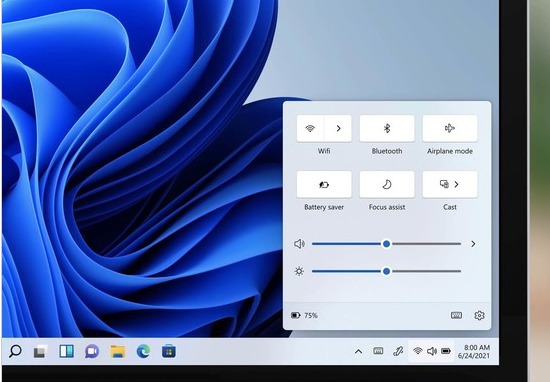The height and width of the screenshot is (382, 550).
Task: Click the speaker icon beside volume slider
Action: (x=299, y=244)
